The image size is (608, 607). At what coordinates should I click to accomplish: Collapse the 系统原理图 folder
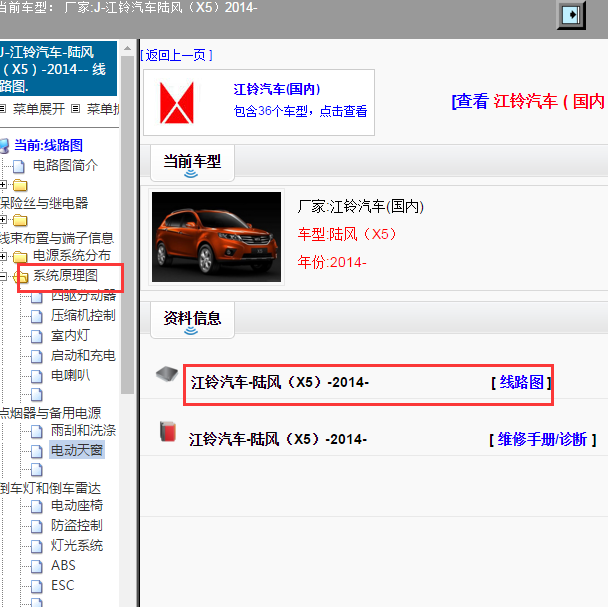tap(3, 276)
